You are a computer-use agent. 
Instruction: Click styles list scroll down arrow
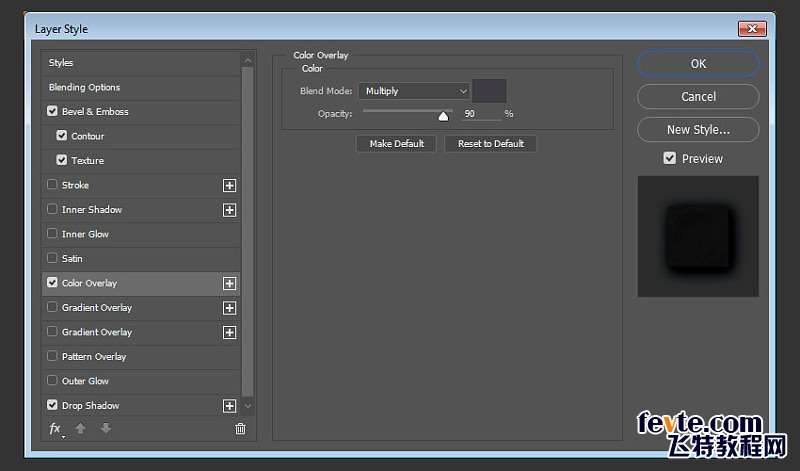click(248, 406)
